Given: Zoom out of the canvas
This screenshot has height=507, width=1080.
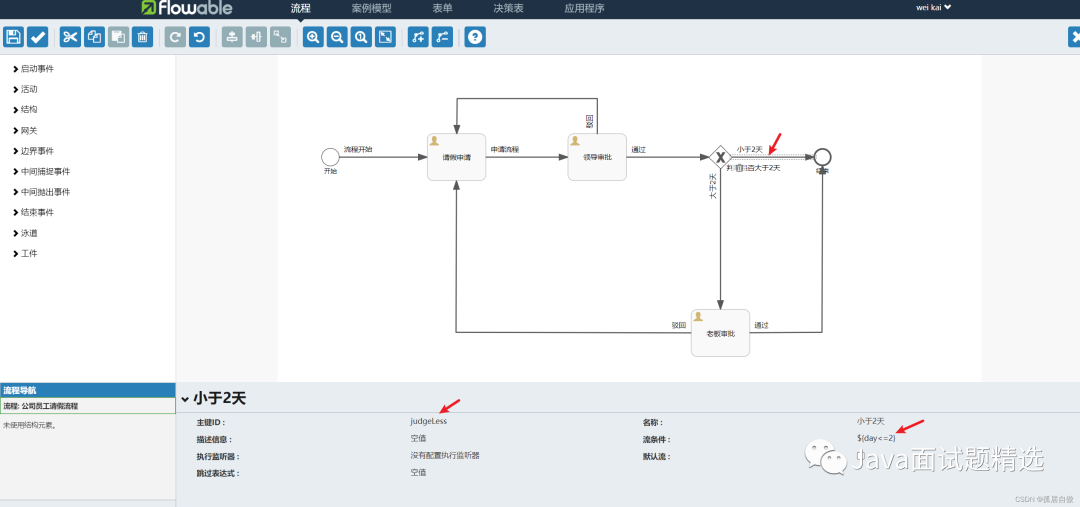Looking at the screenshot, I should 337,37.
